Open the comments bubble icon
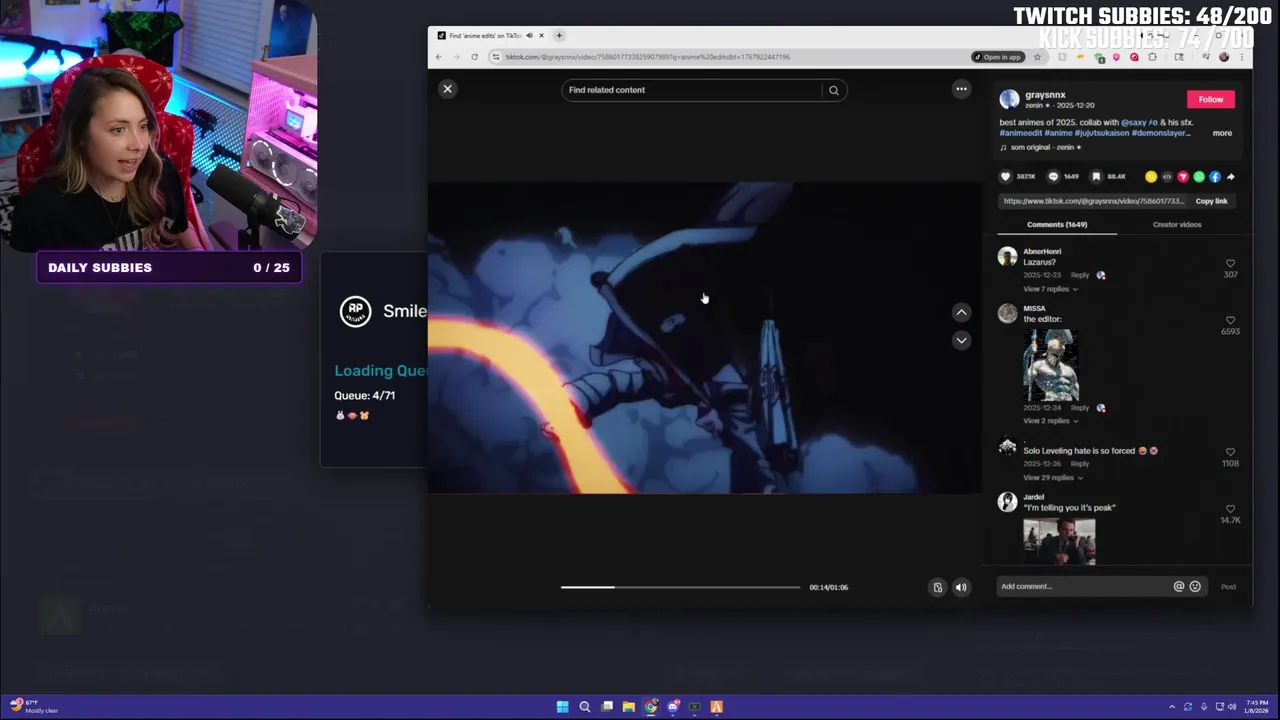The height and width of the screenshot is (720, 1280). (x=1053, y=177)
